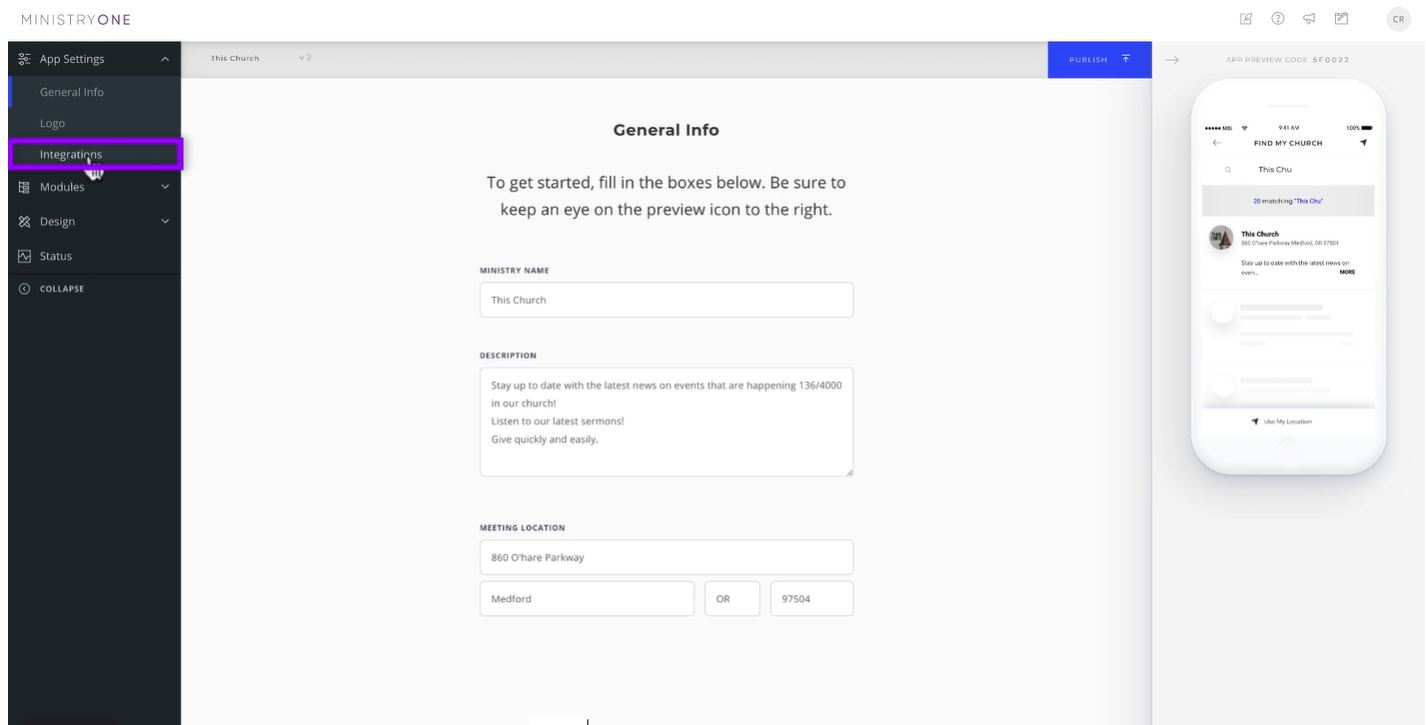The height and width of the screenshot is (725, 1428).
Task: Tap the location arrow in phone preview header
Action: (x=1364, y=143)
